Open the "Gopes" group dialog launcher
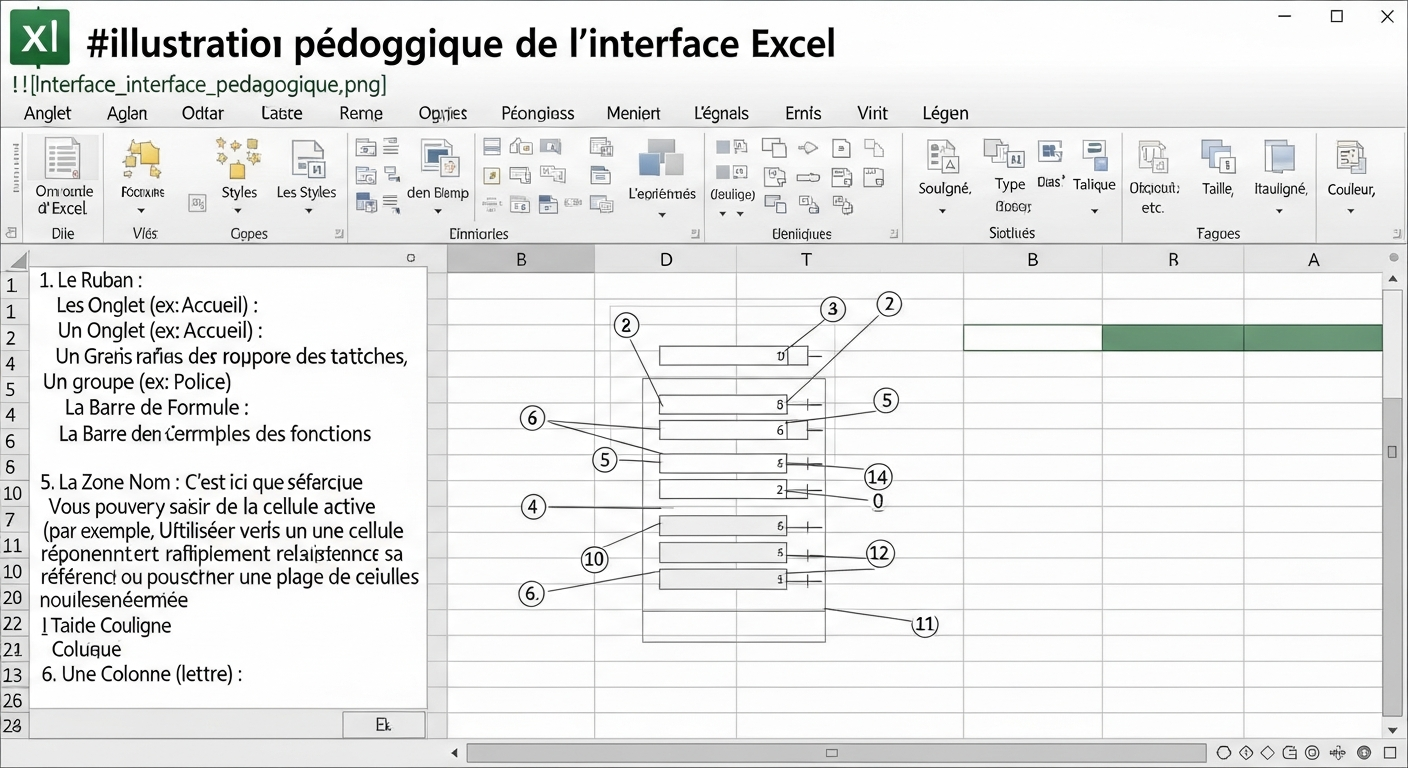 click(339, 233)
